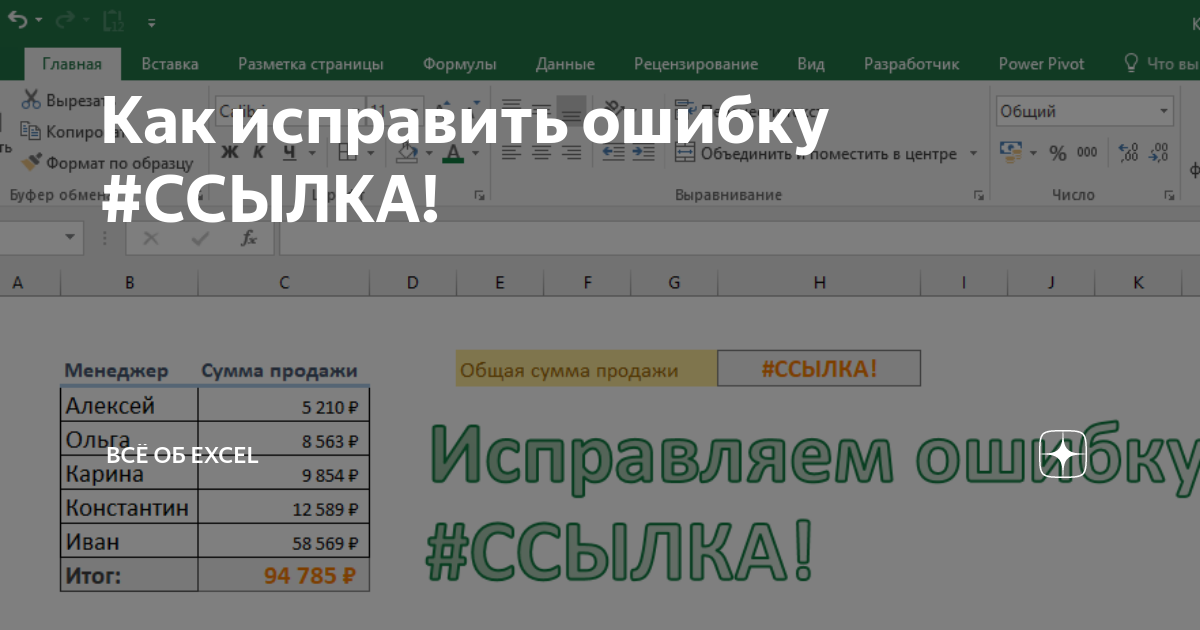
Task: Click Объединить и поместить в центре
Action: [x=816, y=153]
